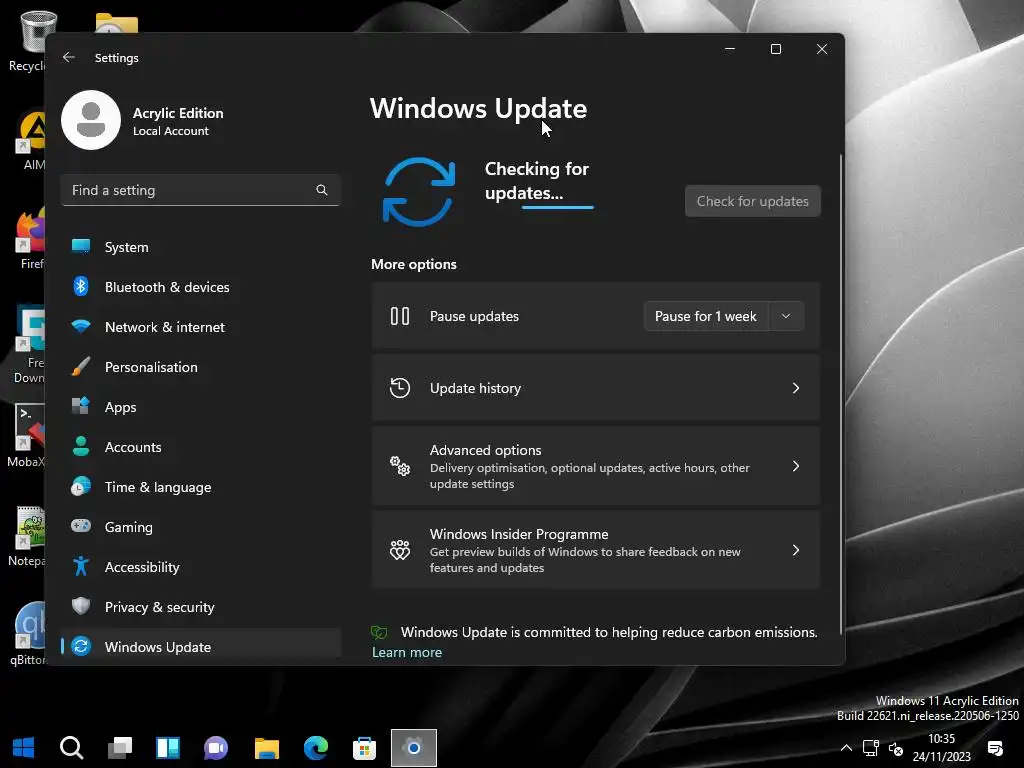Open the Windows Start button on taskbar
The image size is (1024, 768).
point(24,748)
